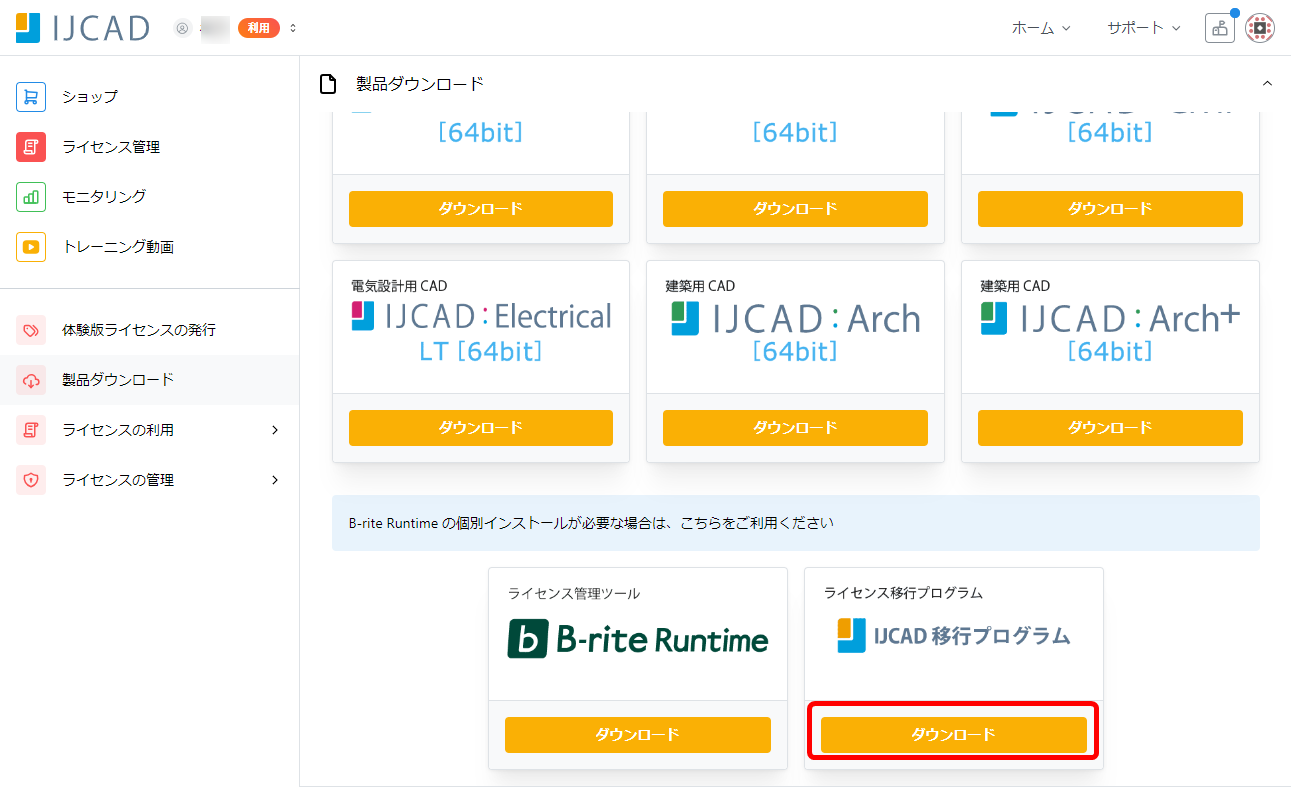Click the trial license issuance (体験版ライセンスの発行) icon
The image size is (1291, 787).
click(x=31, y=330)
